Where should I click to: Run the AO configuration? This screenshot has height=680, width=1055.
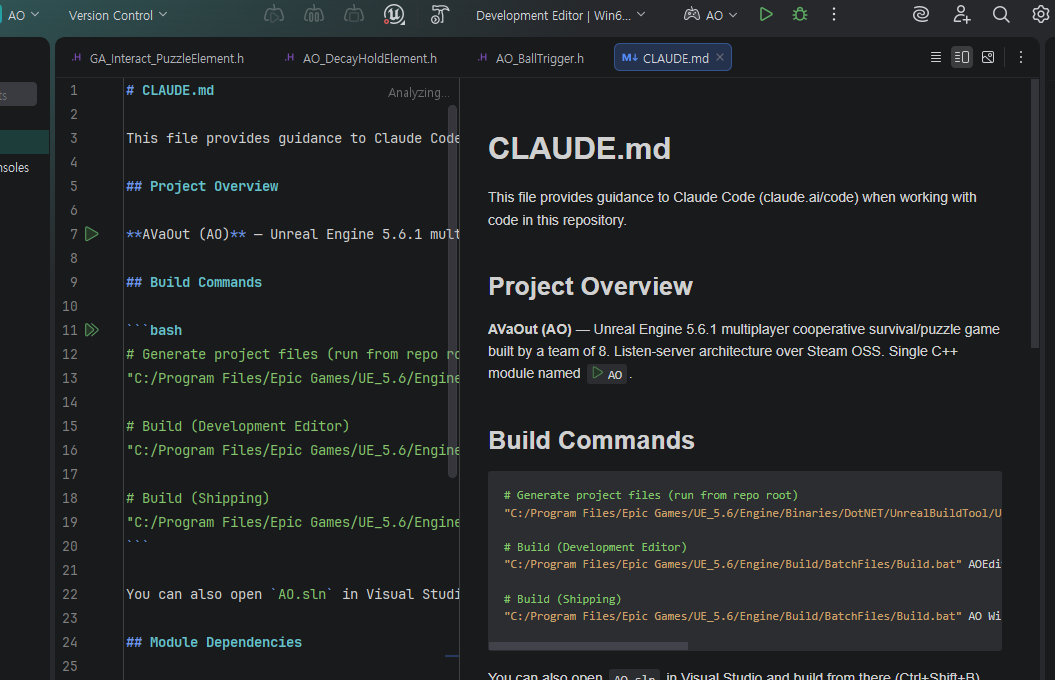766,14
